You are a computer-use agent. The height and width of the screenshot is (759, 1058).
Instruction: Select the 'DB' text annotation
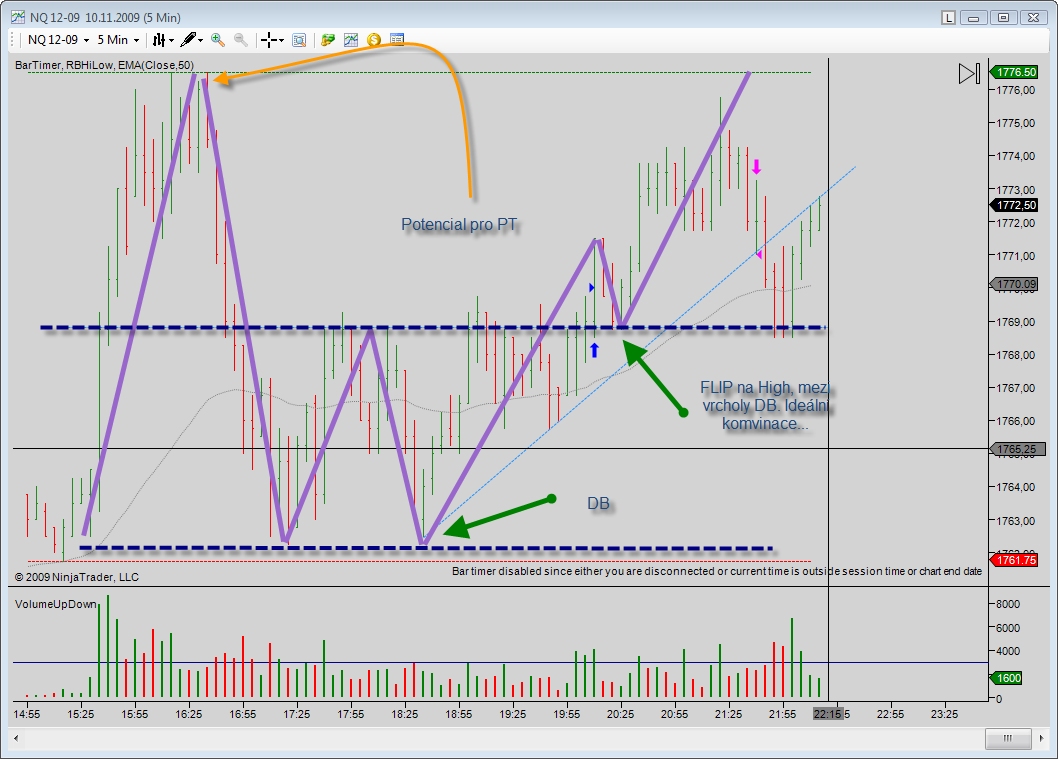coord(598,504)
